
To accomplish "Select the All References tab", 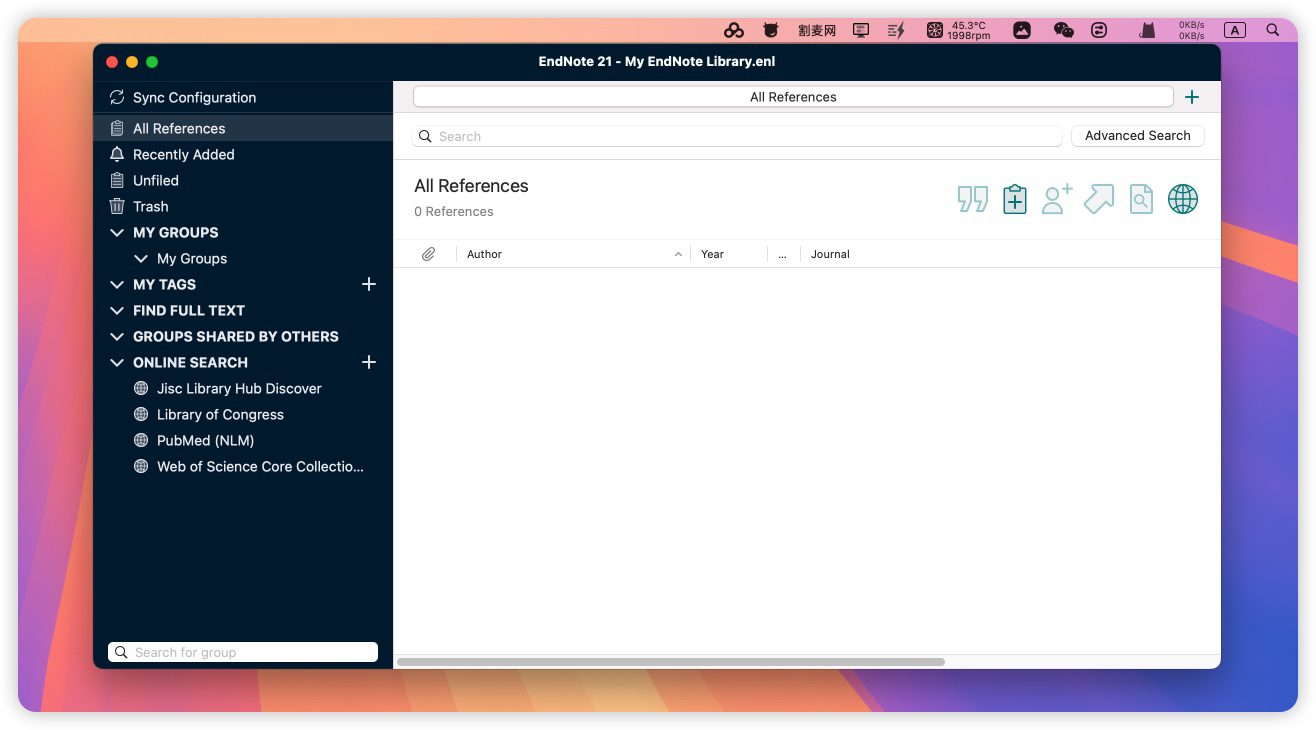I will pyautogui.click(x=792, y=97).
